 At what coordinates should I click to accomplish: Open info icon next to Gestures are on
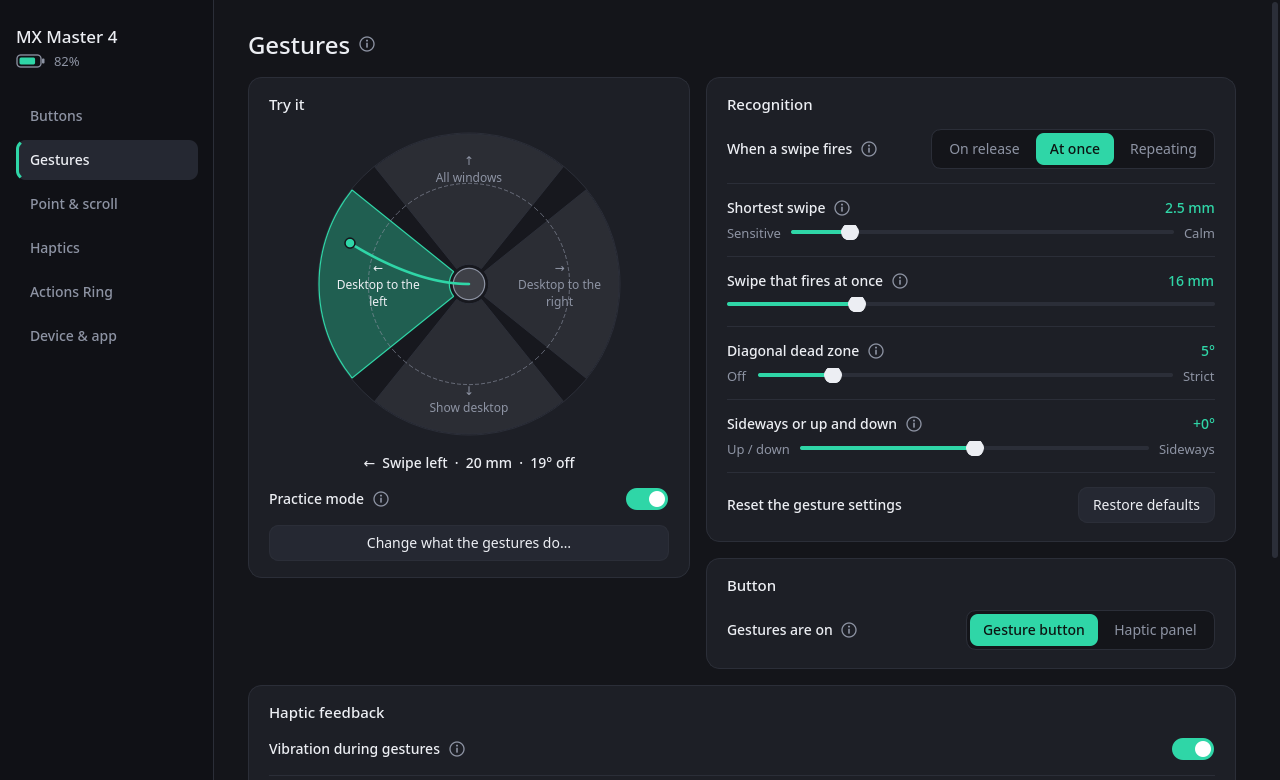[x=849, y=630]
